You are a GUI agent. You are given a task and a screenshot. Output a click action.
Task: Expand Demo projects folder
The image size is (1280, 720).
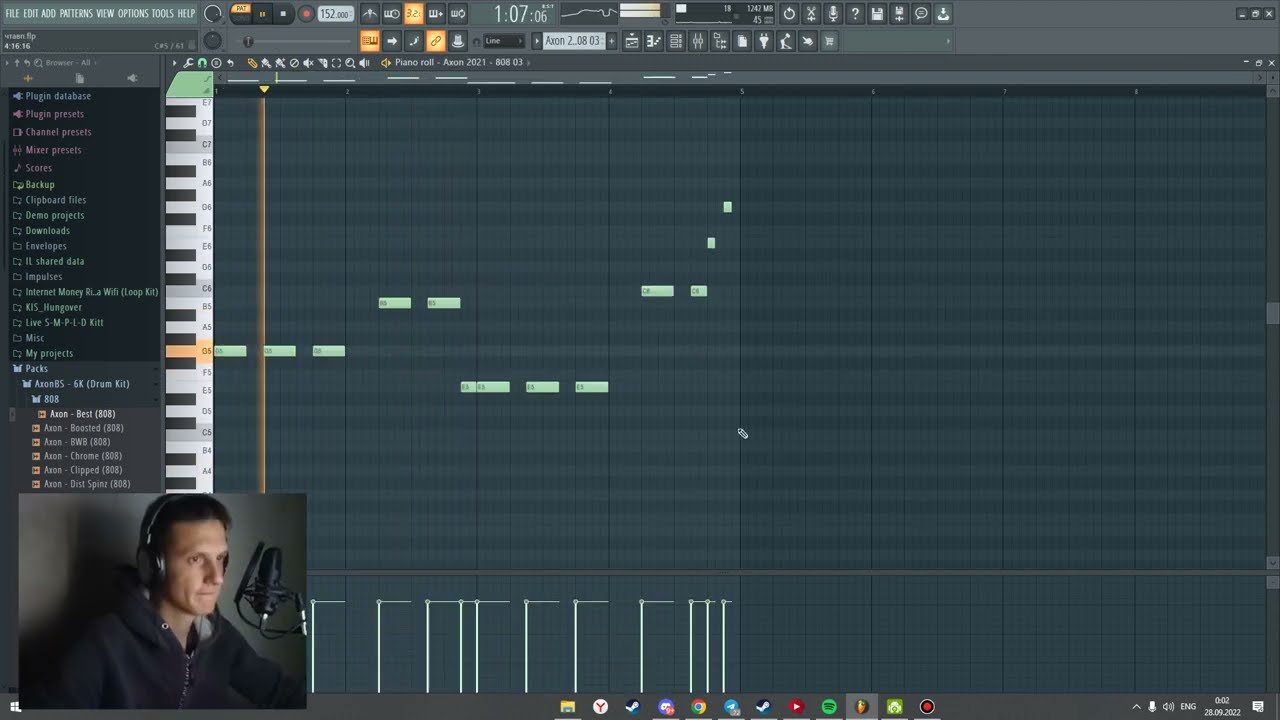pos(55,215)
